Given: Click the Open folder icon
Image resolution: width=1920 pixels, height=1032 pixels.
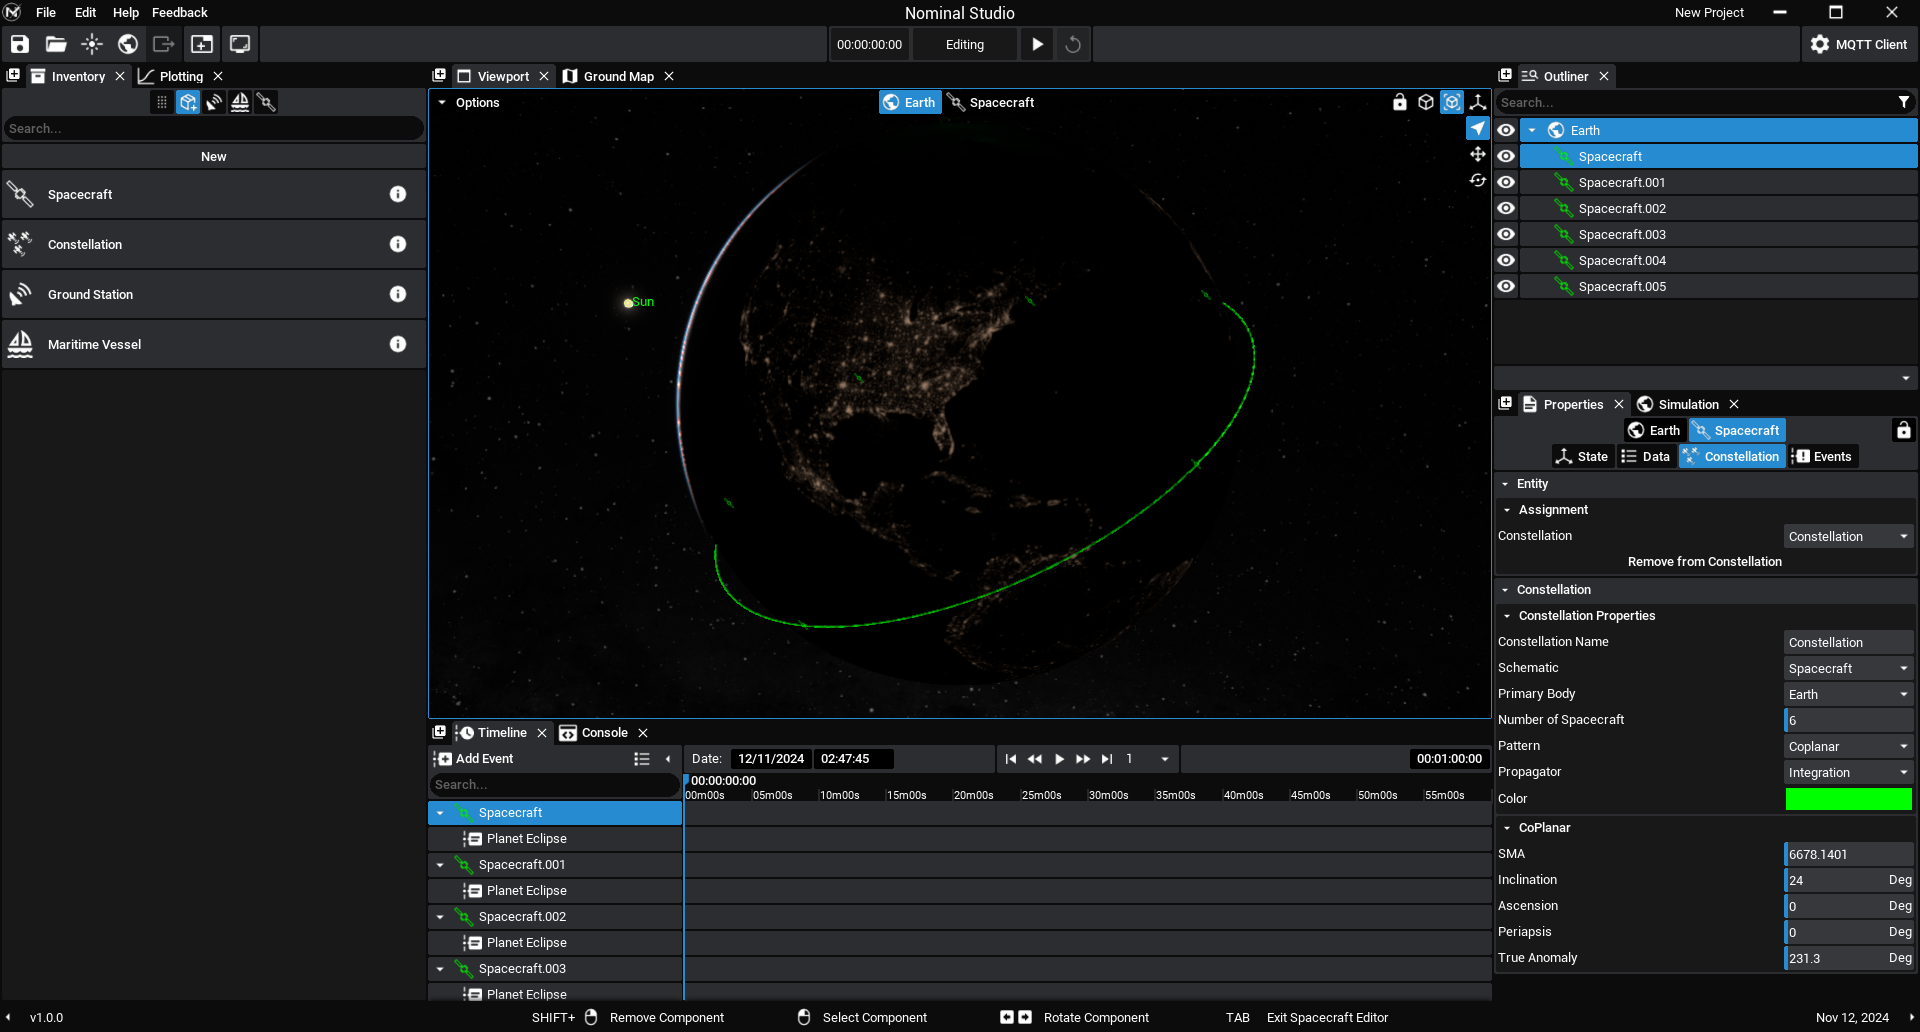Looking at the screenshot, I should [x=56, y=44].
